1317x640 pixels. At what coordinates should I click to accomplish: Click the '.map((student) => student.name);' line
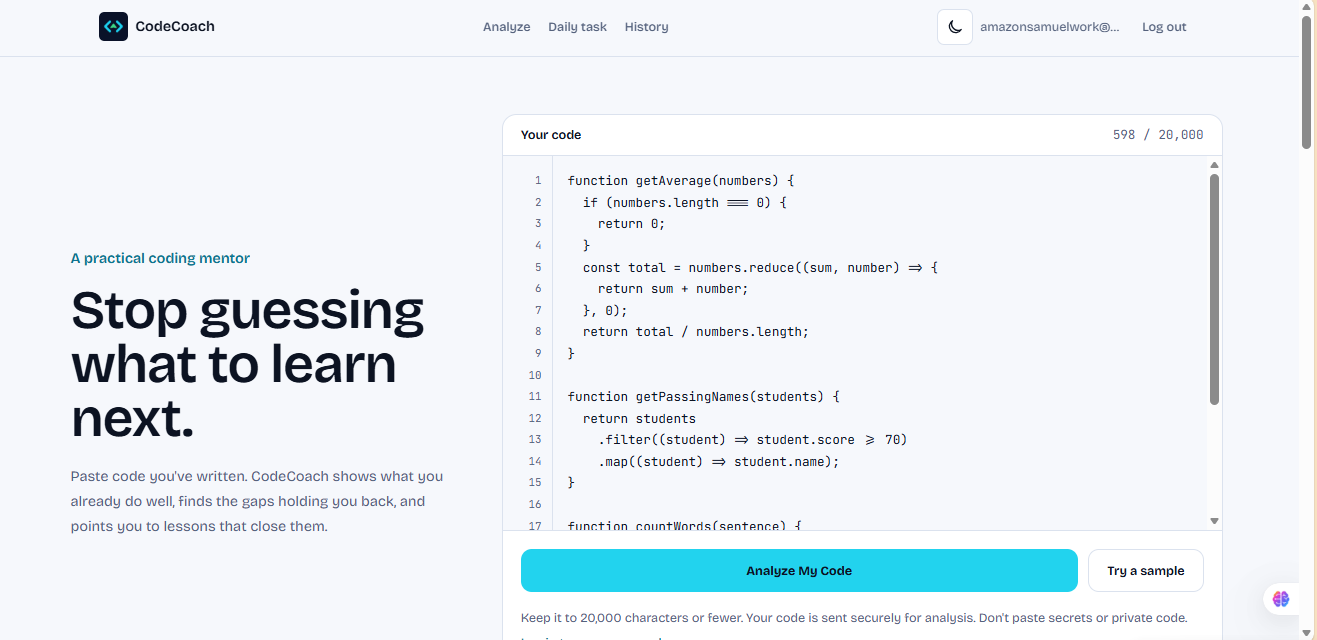pyautogui.click(x=718, y=462)
